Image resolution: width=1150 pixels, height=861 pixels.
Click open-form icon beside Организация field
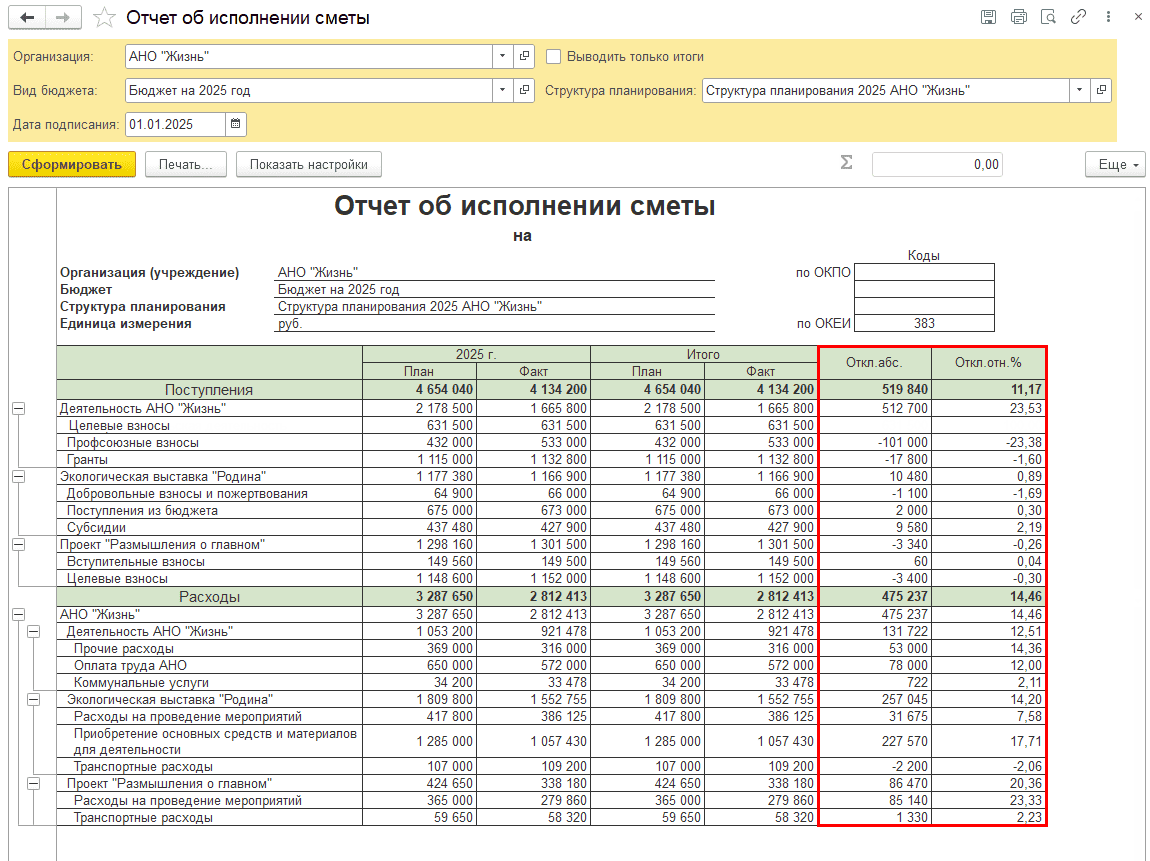tap(525, 57)
